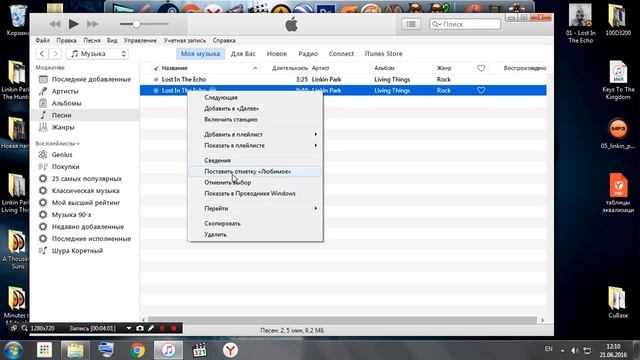Expand Добавить в плейлист submenu
The height and width of the screenshot is (360, 640).
point(256,134)
